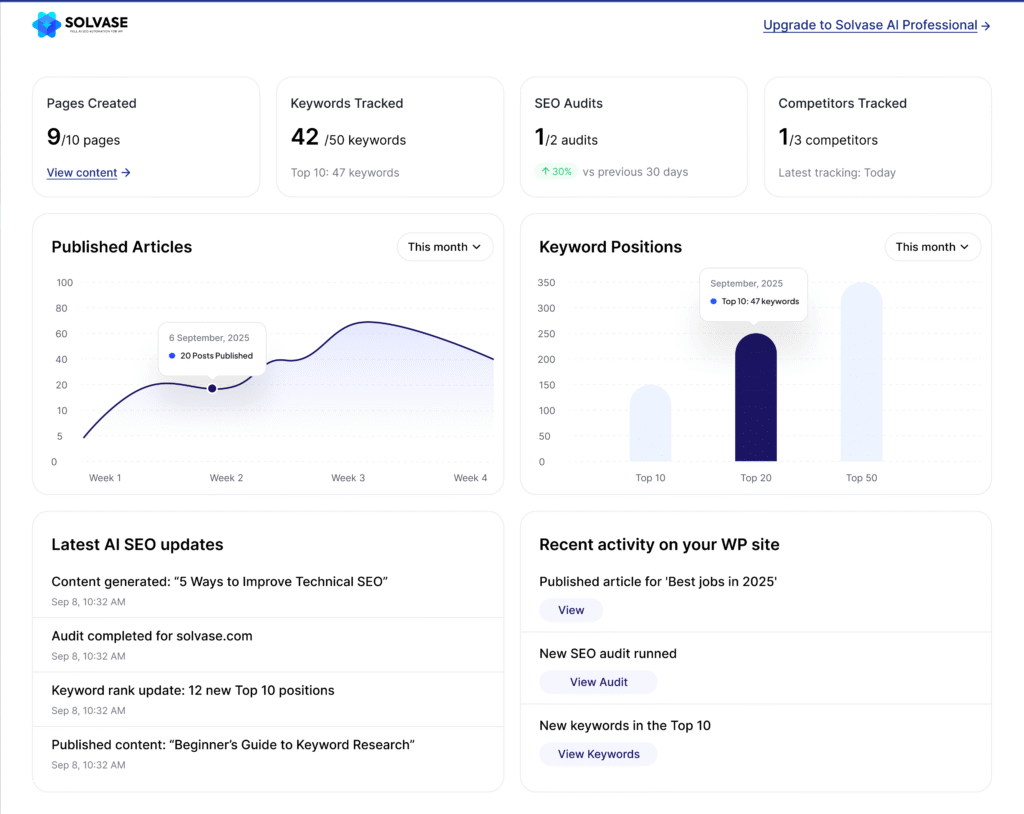The height and width of the screenshot is (814, 1024).
Task: Open Published Articles This month dropdown
Action: click(x=444, y=247)
